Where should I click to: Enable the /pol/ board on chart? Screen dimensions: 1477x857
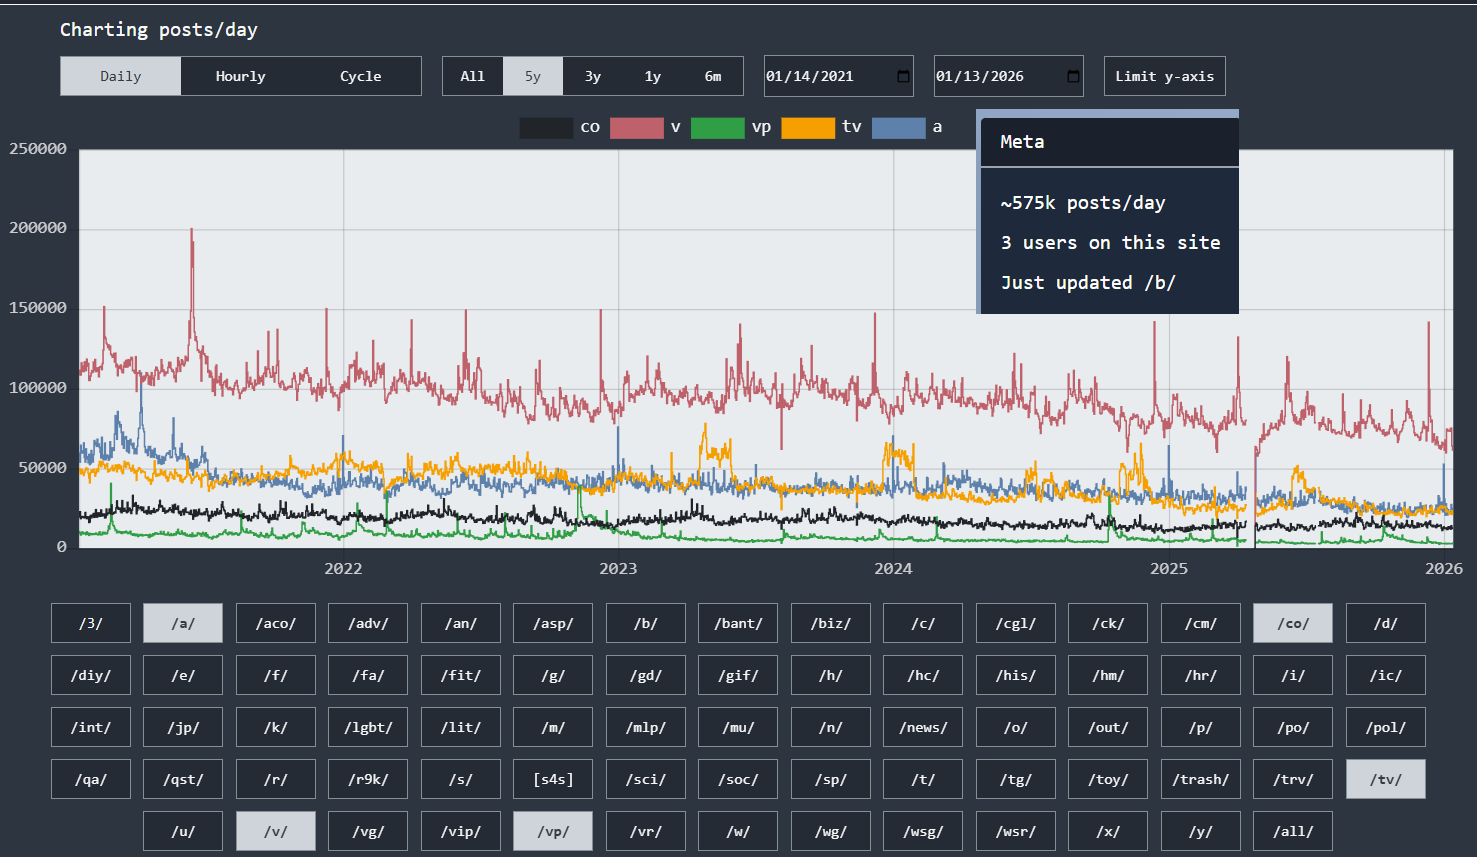1386,727
